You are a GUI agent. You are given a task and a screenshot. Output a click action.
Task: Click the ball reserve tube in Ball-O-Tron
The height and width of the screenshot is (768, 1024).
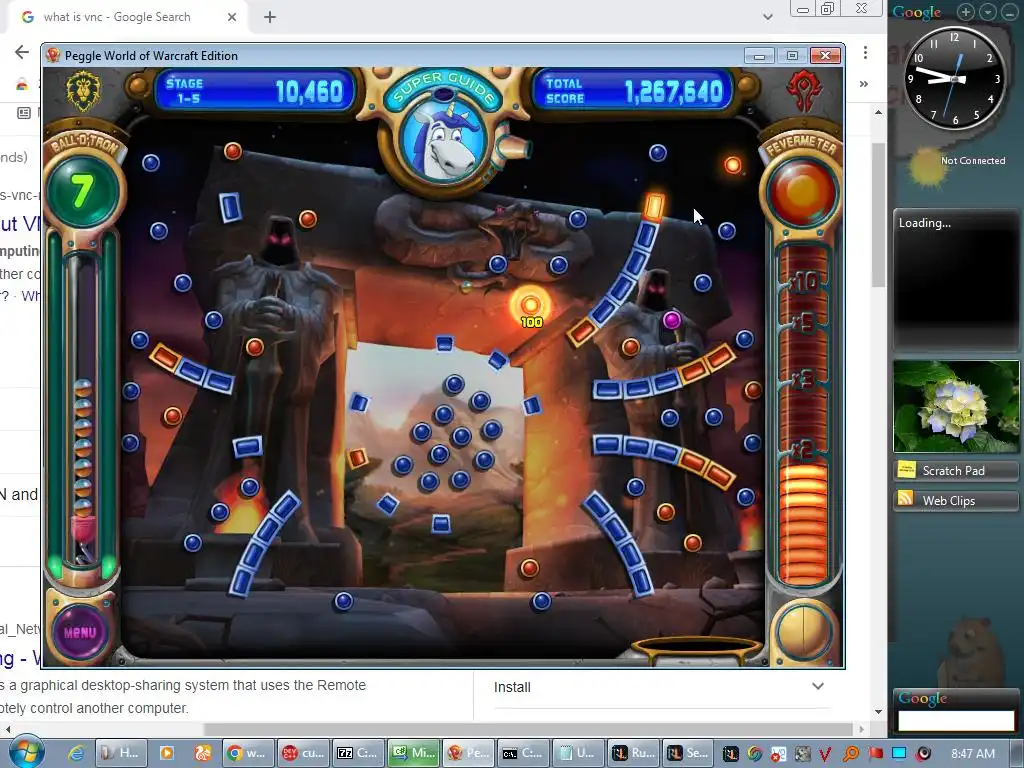coord(83,410)
